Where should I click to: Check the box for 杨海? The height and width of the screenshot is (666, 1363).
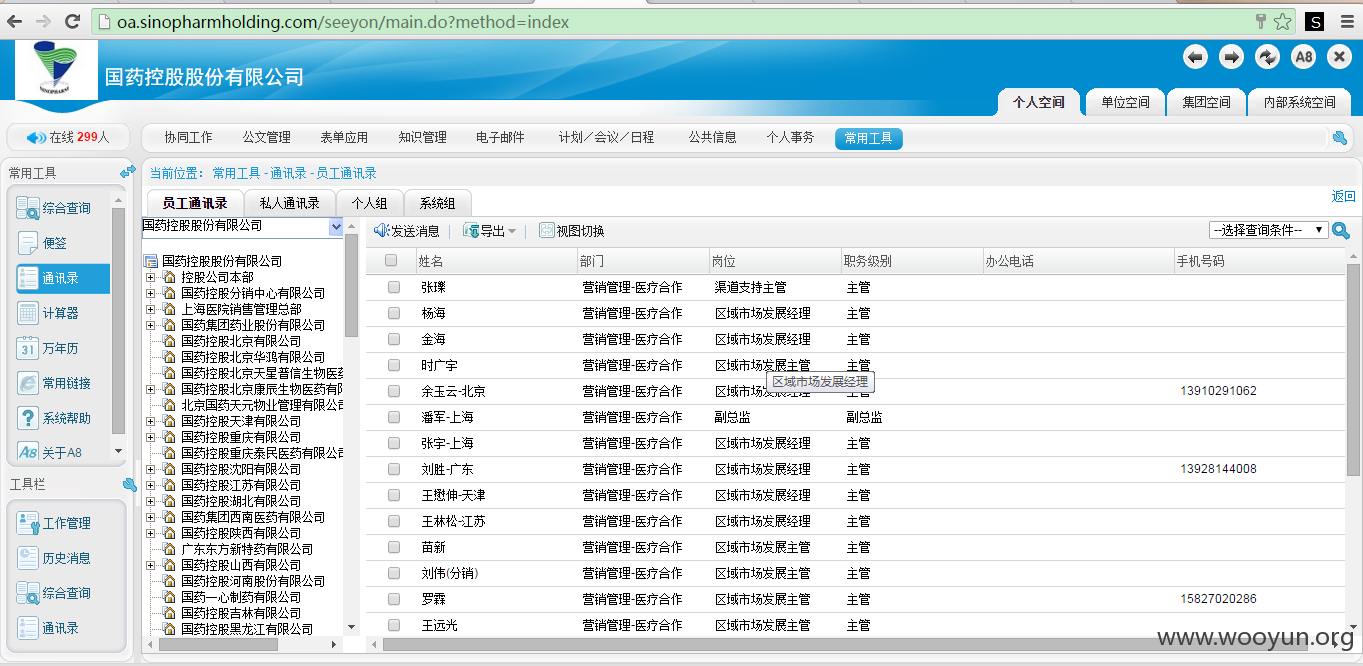click(394, 313)
